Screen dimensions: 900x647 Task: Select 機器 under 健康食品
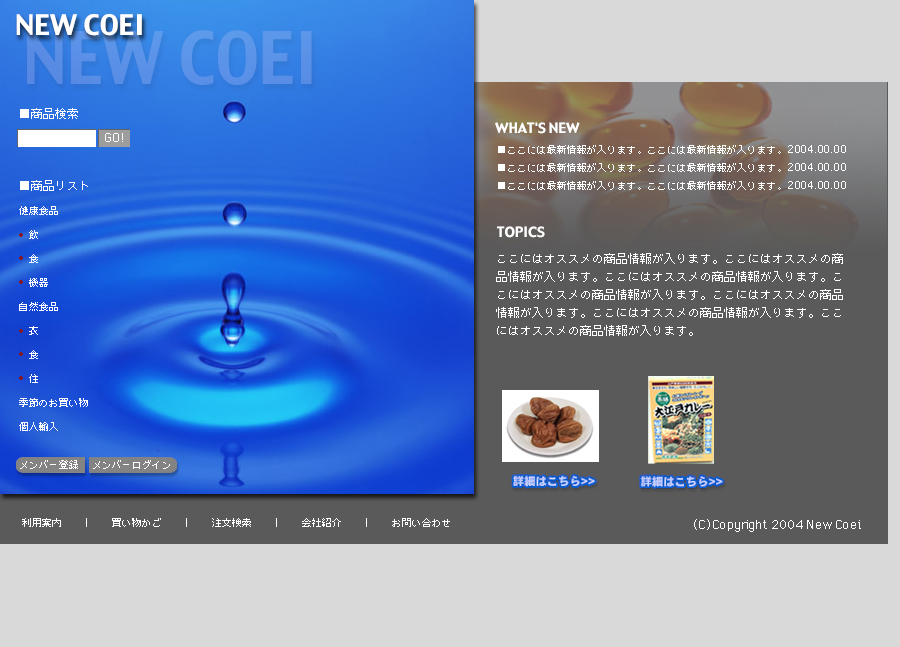coord(38,283)
